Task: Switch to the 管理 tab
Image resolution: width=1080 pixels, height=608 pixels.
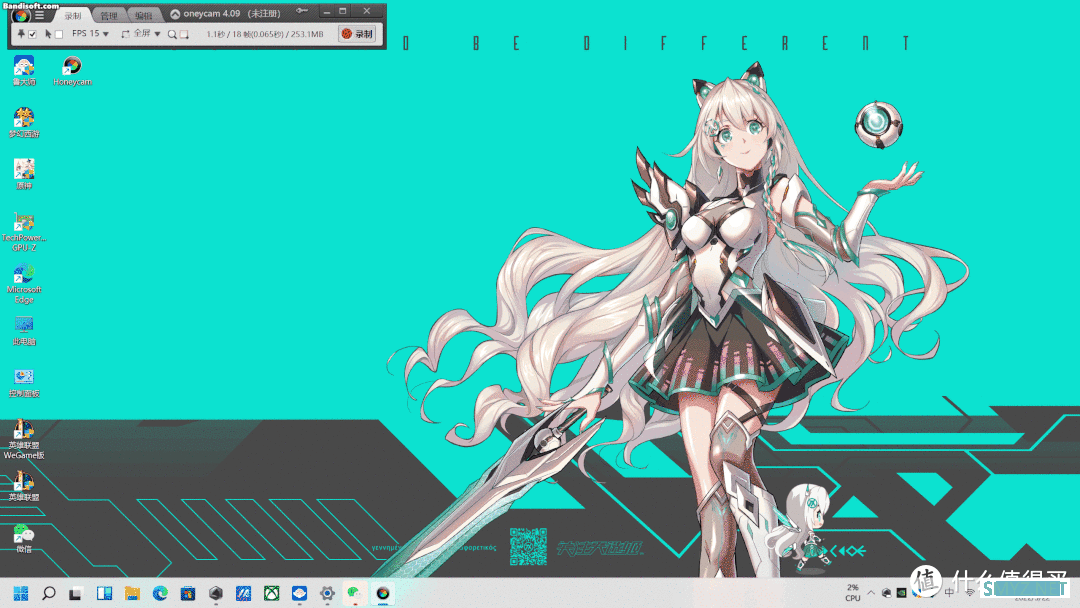Action: click(x=109, y=15)
